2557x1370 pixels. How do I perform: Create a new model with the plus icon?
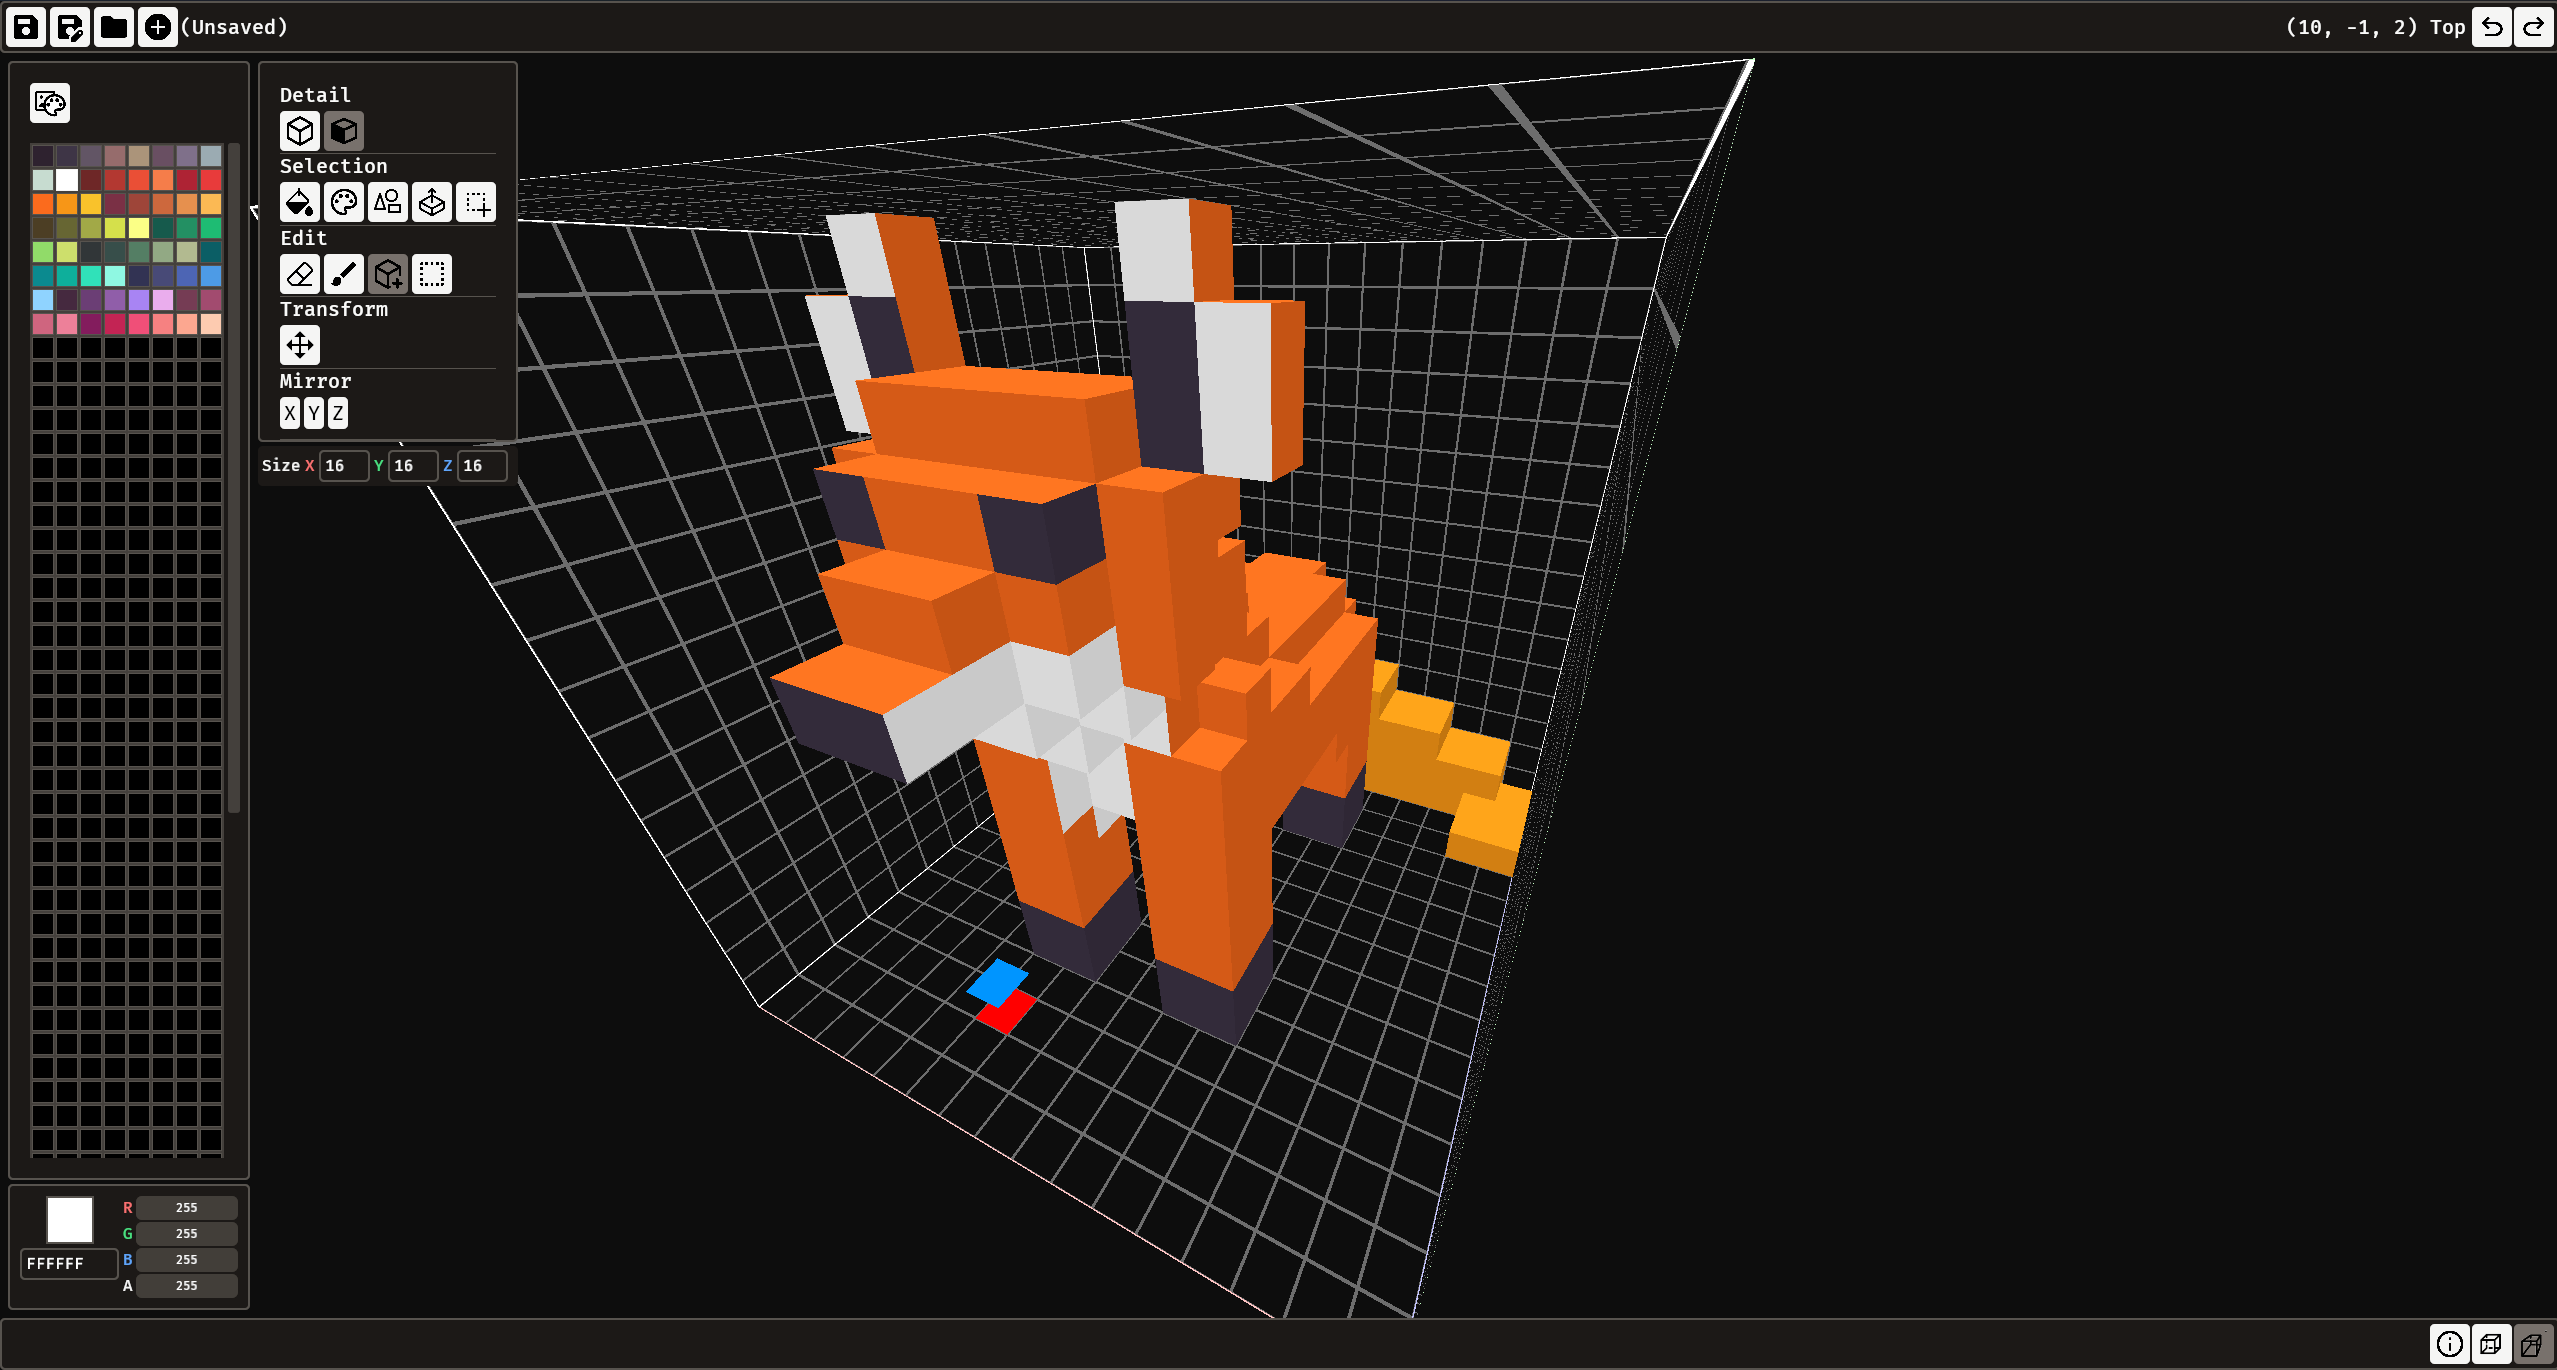158,27
